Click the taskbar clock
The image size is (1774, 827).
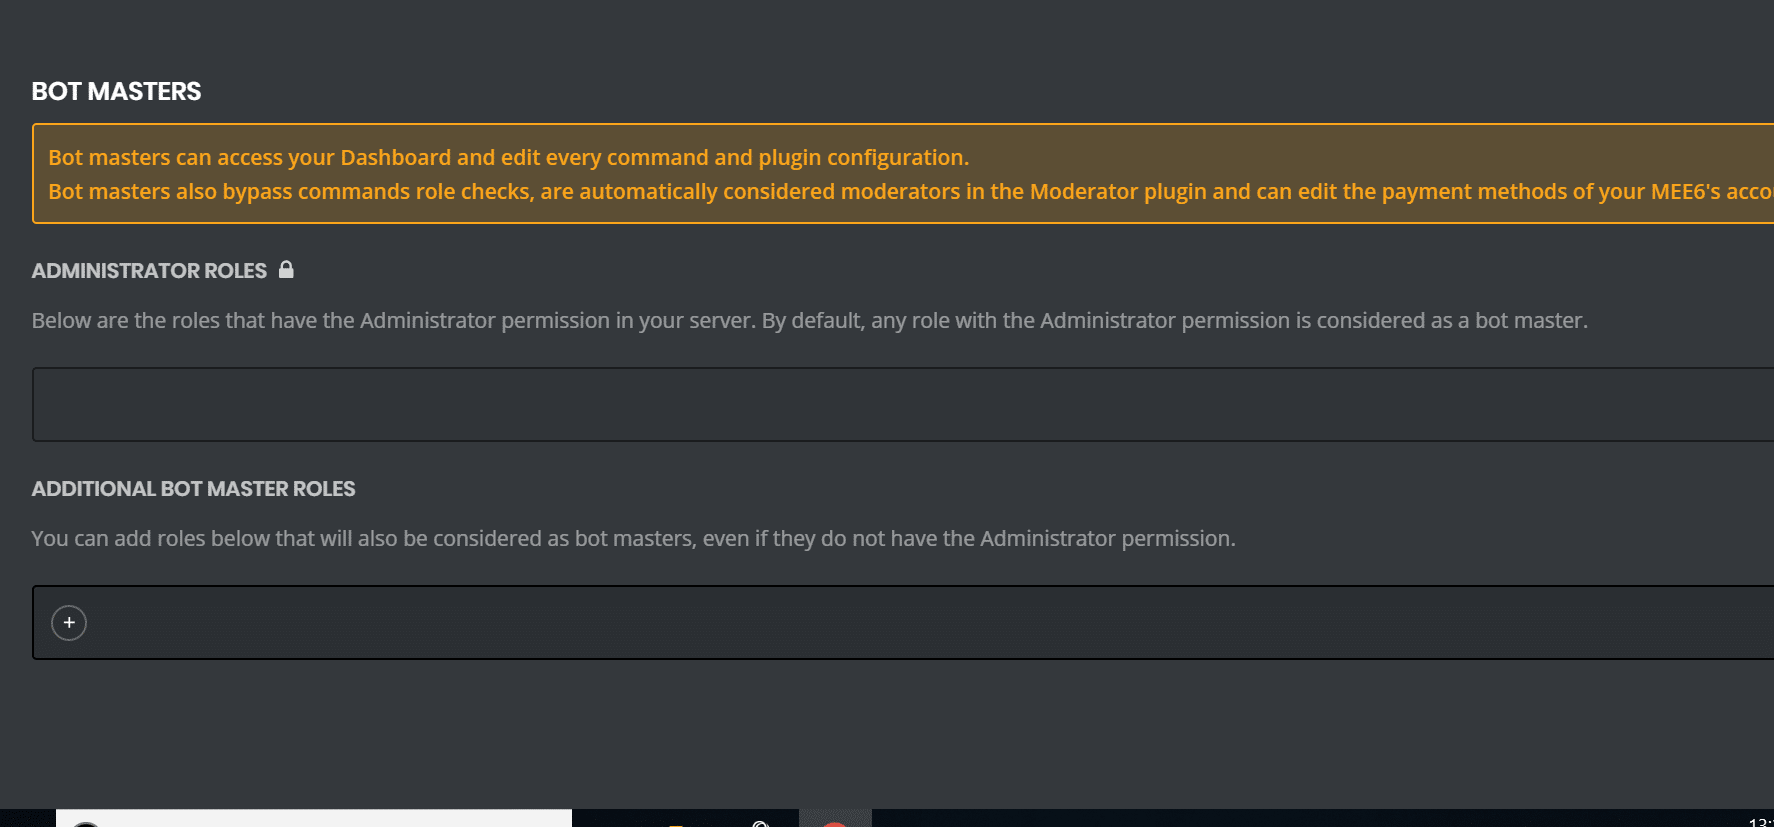coord(1760,821)
